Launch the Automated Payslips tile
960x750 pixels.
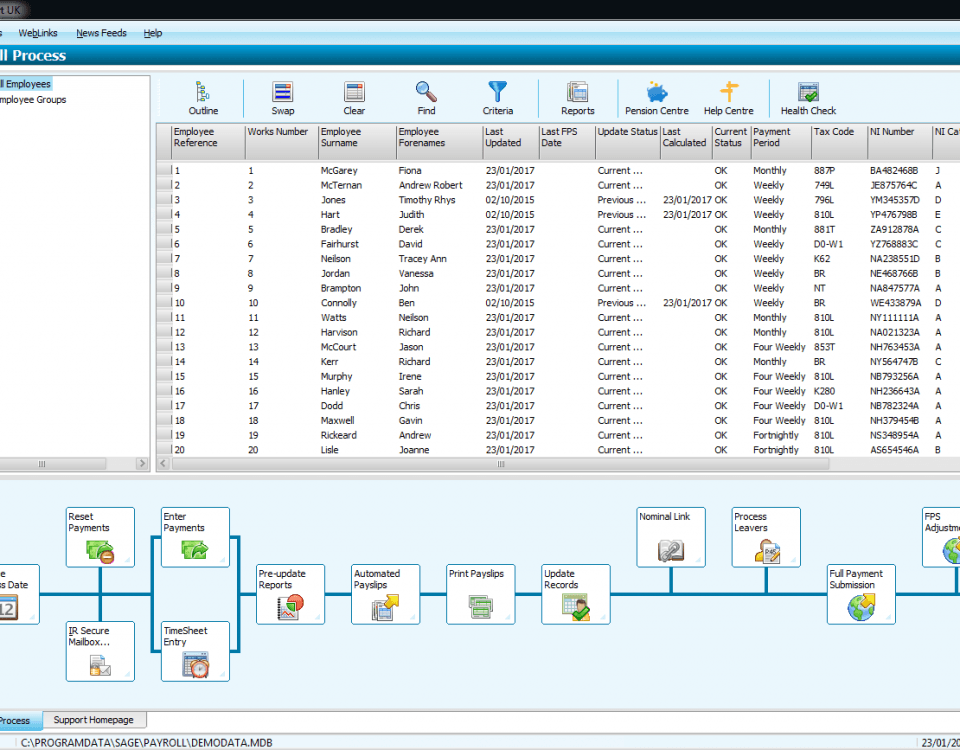(x=386, y=594)
